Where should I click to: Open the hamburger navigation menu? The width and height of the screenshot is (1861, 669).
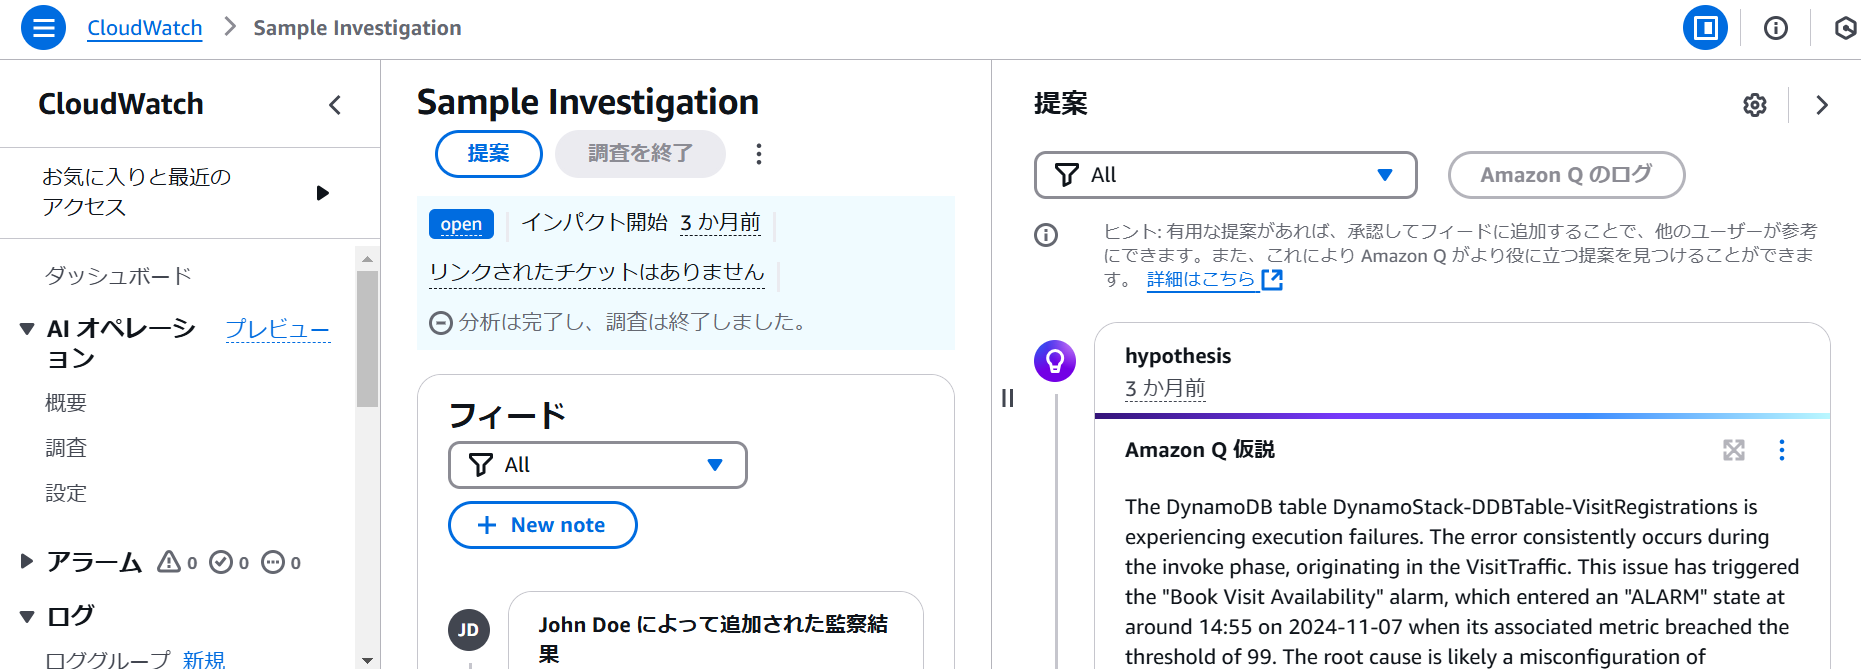click(x=43, y=28)
